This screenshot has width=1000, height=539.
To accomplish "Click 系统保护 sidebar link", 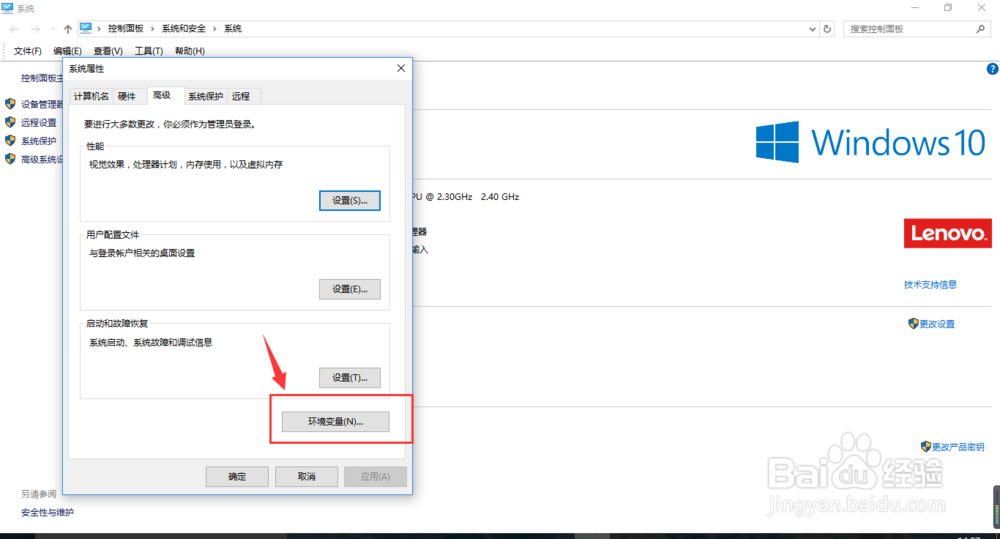I will pos(39,141).
